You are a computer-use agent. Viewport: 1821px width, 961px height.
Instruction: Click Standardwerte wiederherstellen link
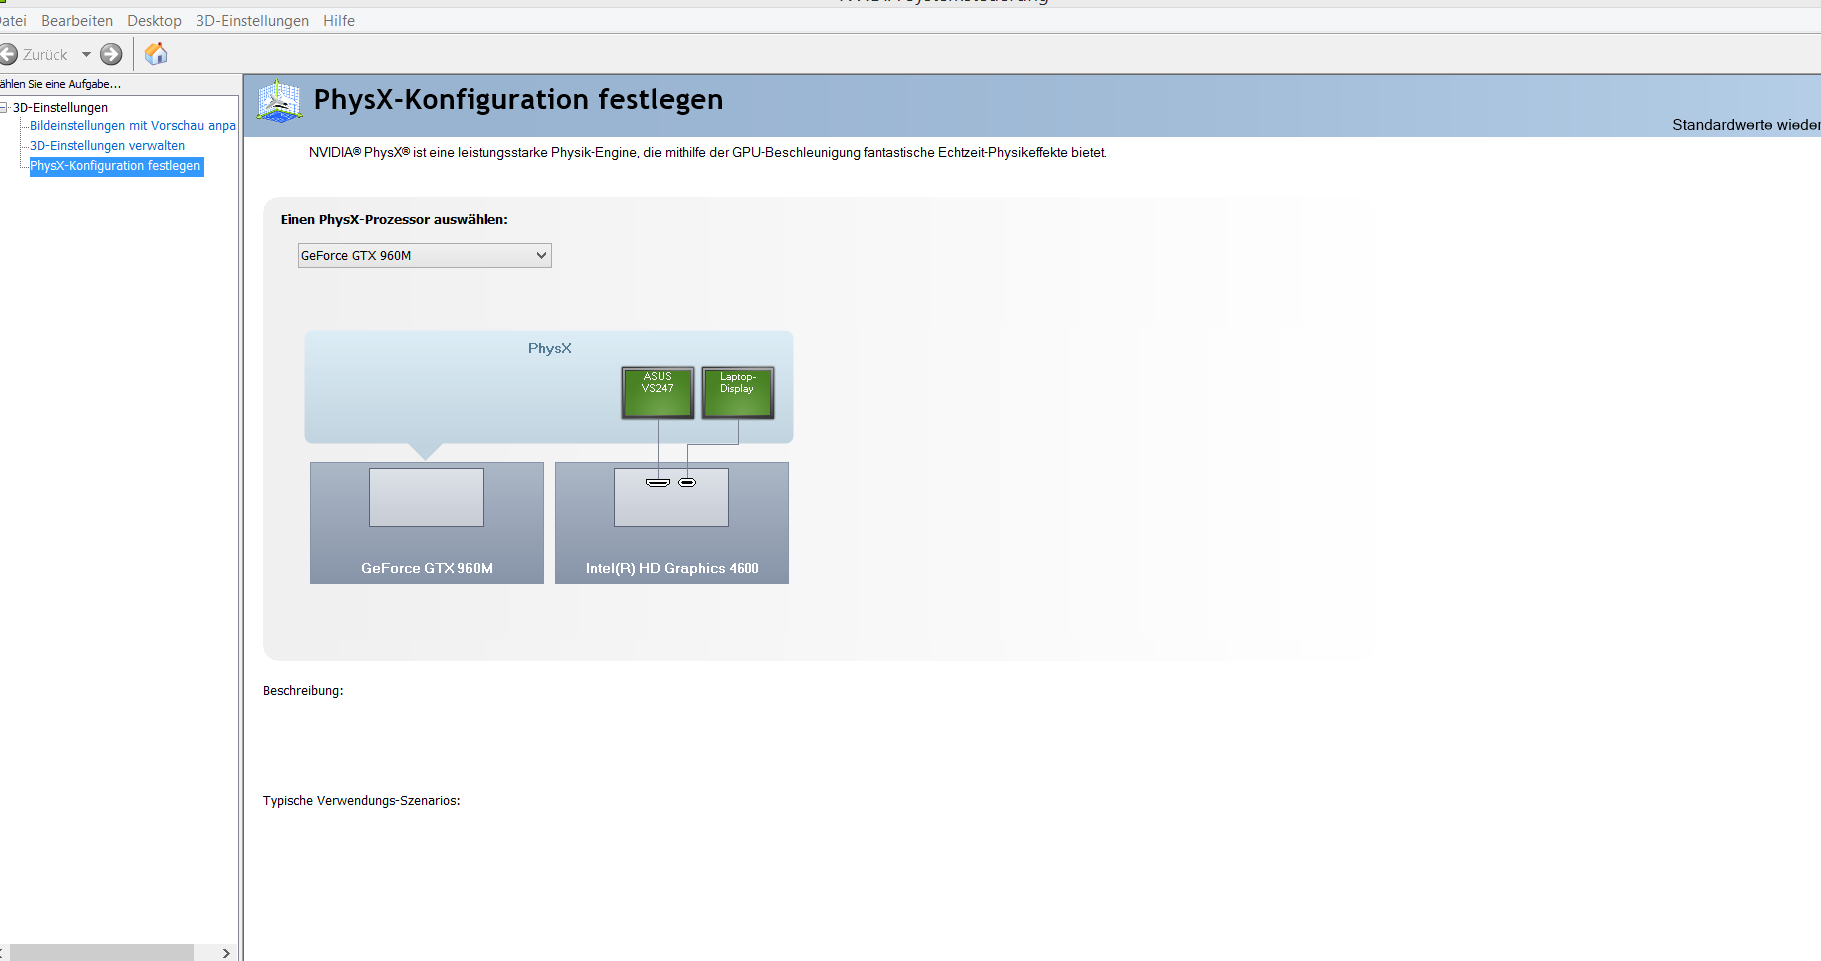click(1746, 125)
